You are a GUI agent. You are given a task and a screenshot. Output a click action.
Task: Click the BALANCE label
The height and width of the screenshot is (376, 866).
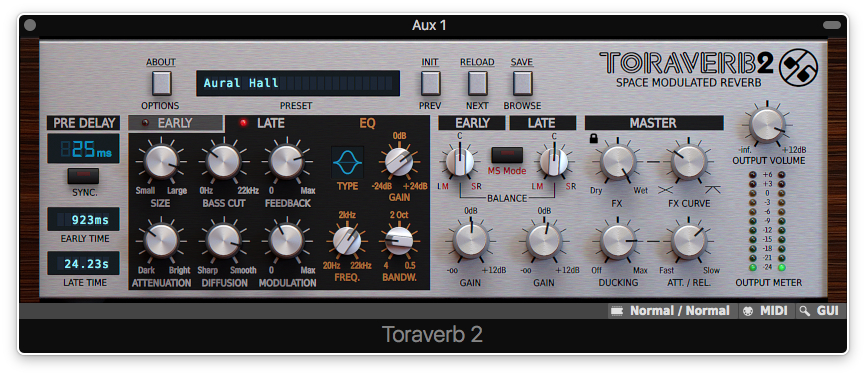[x=507, y=198]
